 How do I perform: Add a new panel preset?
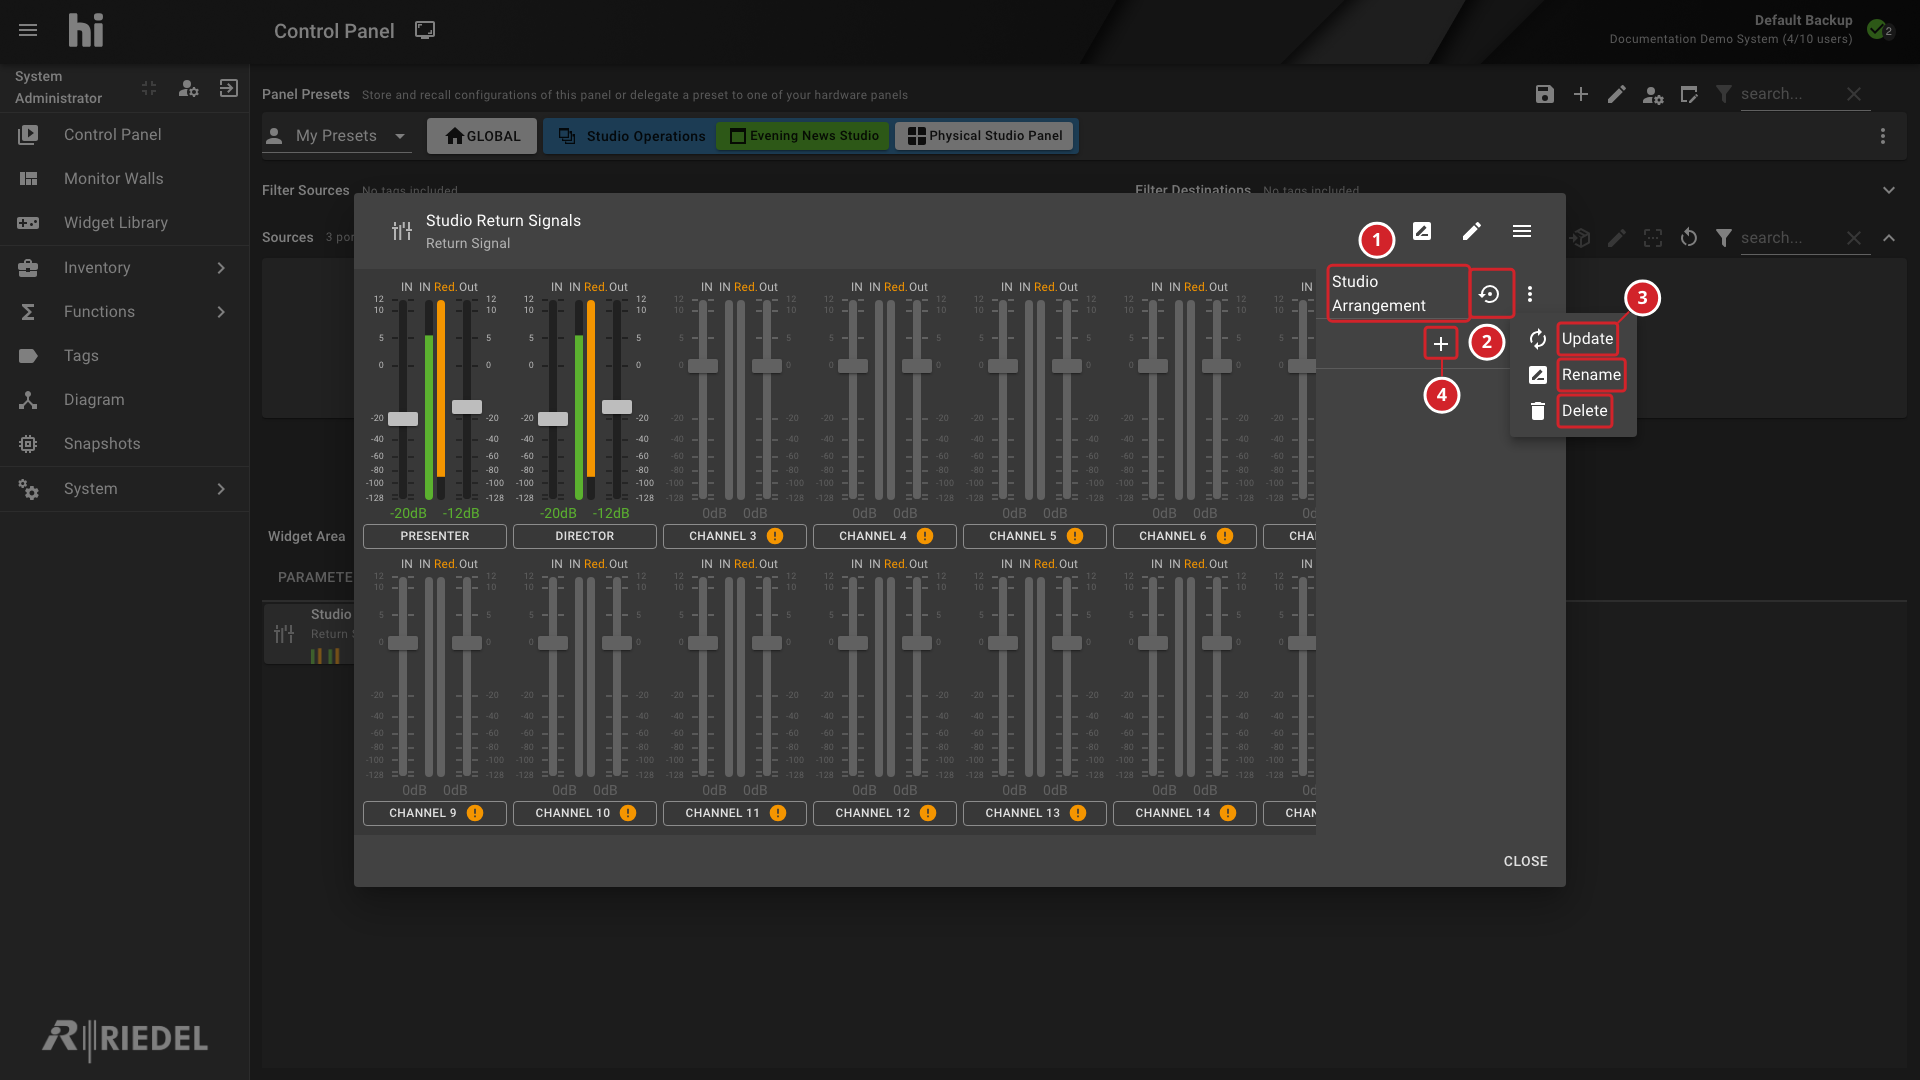[x=1581, y=94]
